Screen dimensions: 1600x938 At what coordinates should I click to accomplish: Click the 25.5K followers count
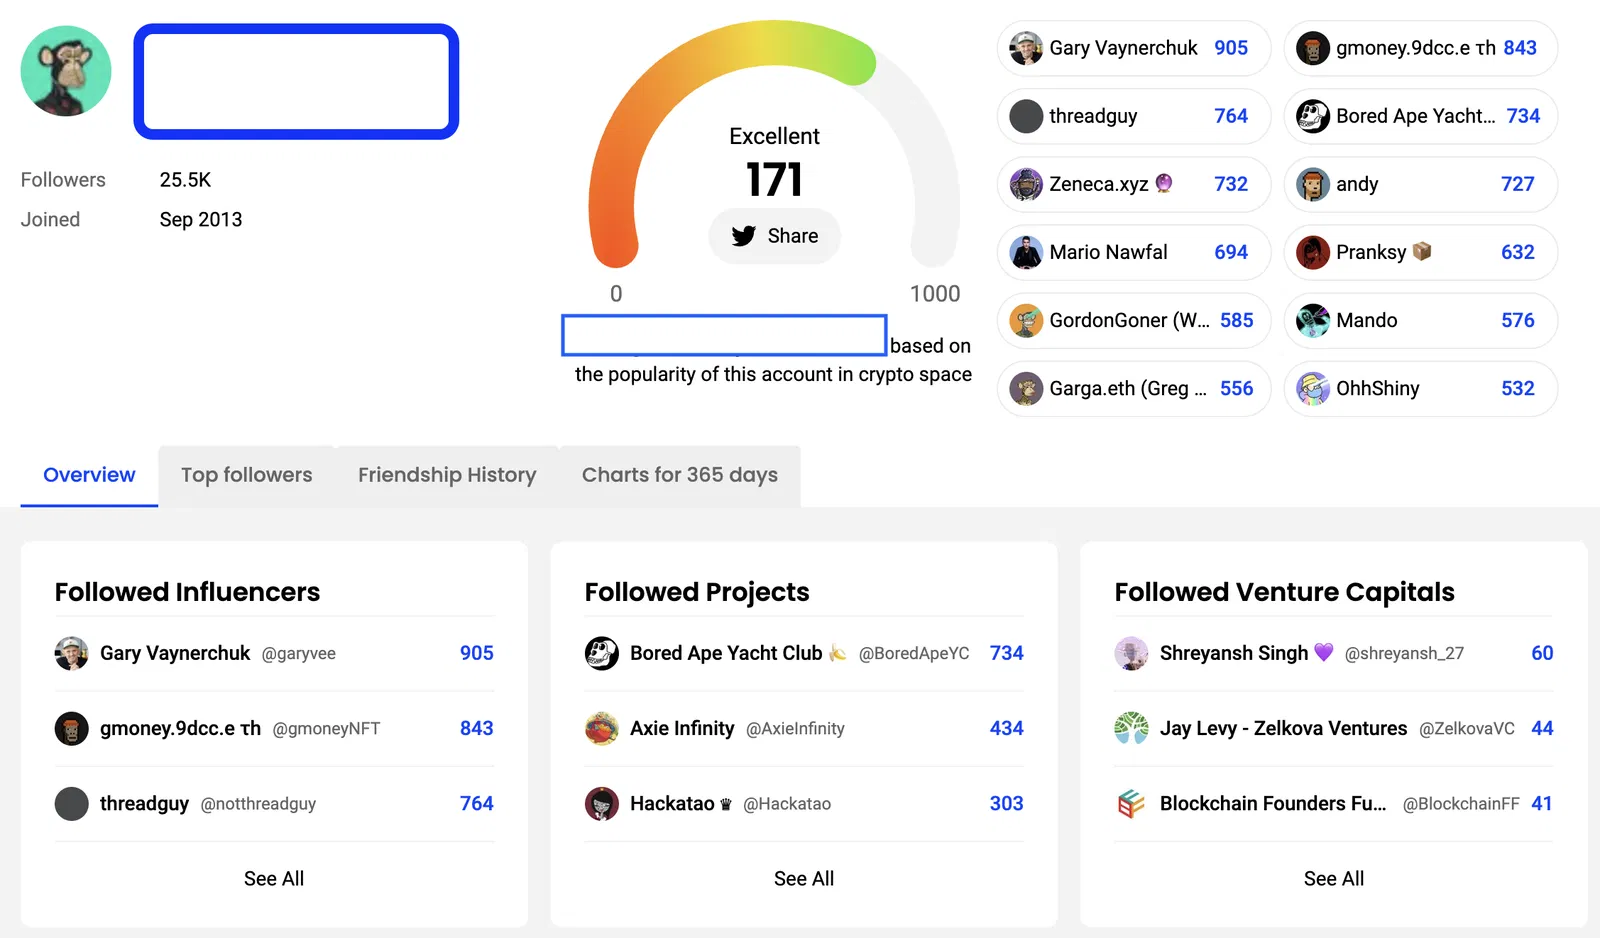tap(185, 180)
